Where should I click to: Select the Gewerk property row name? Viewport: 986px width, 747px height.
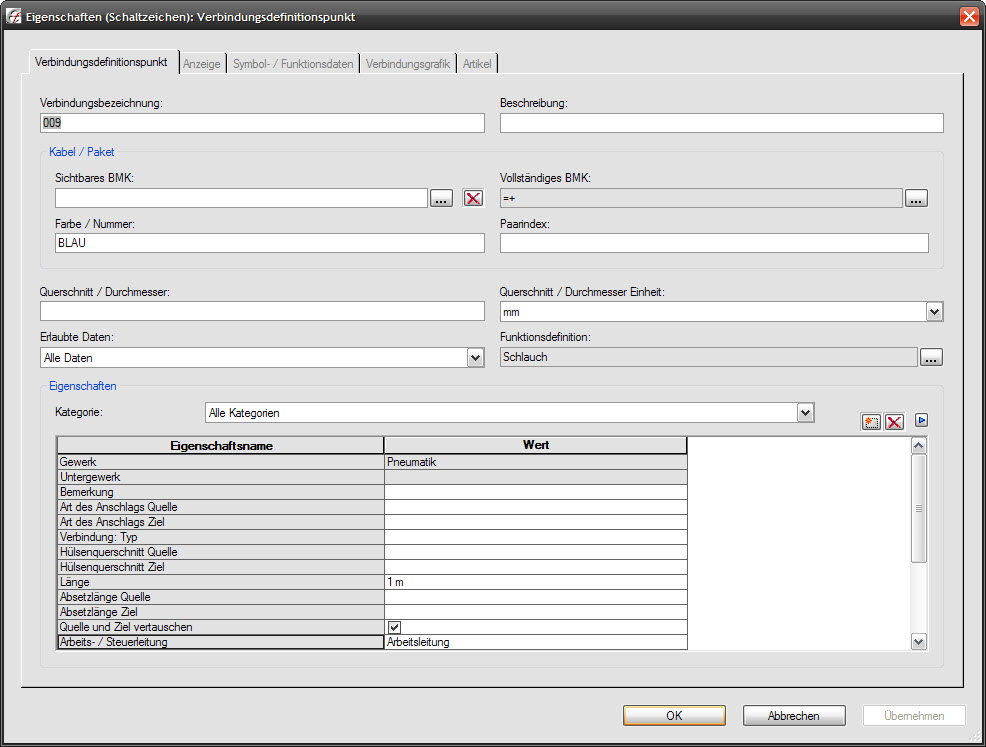pos(221,462)
